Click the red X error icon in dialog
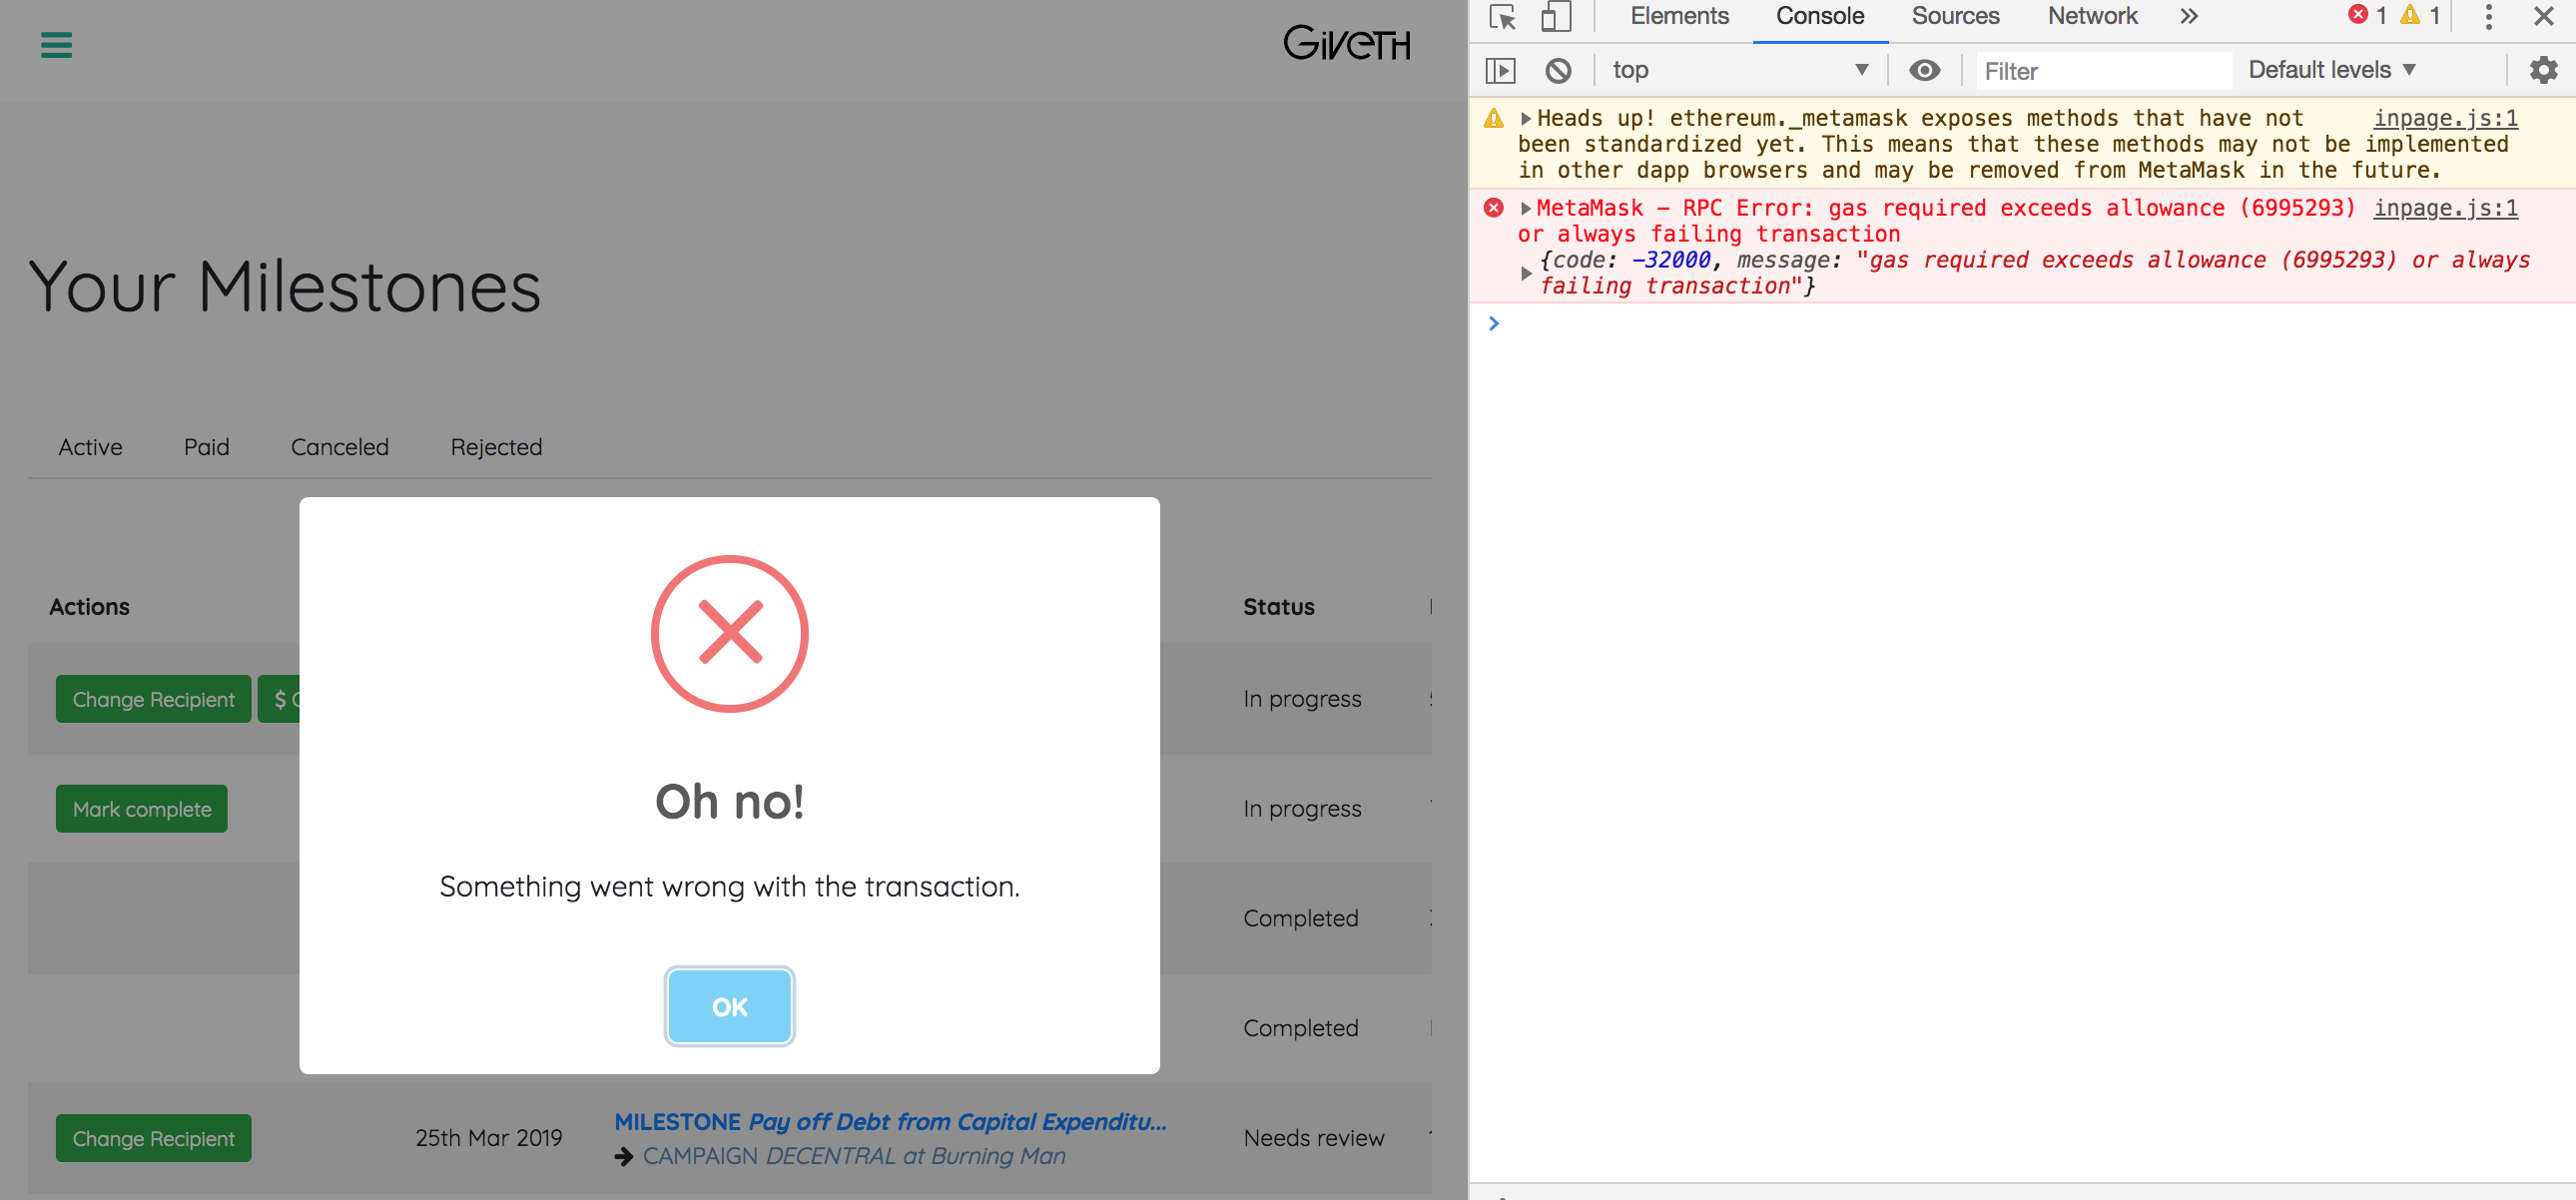2576x1200 pixels. [729, 633]
